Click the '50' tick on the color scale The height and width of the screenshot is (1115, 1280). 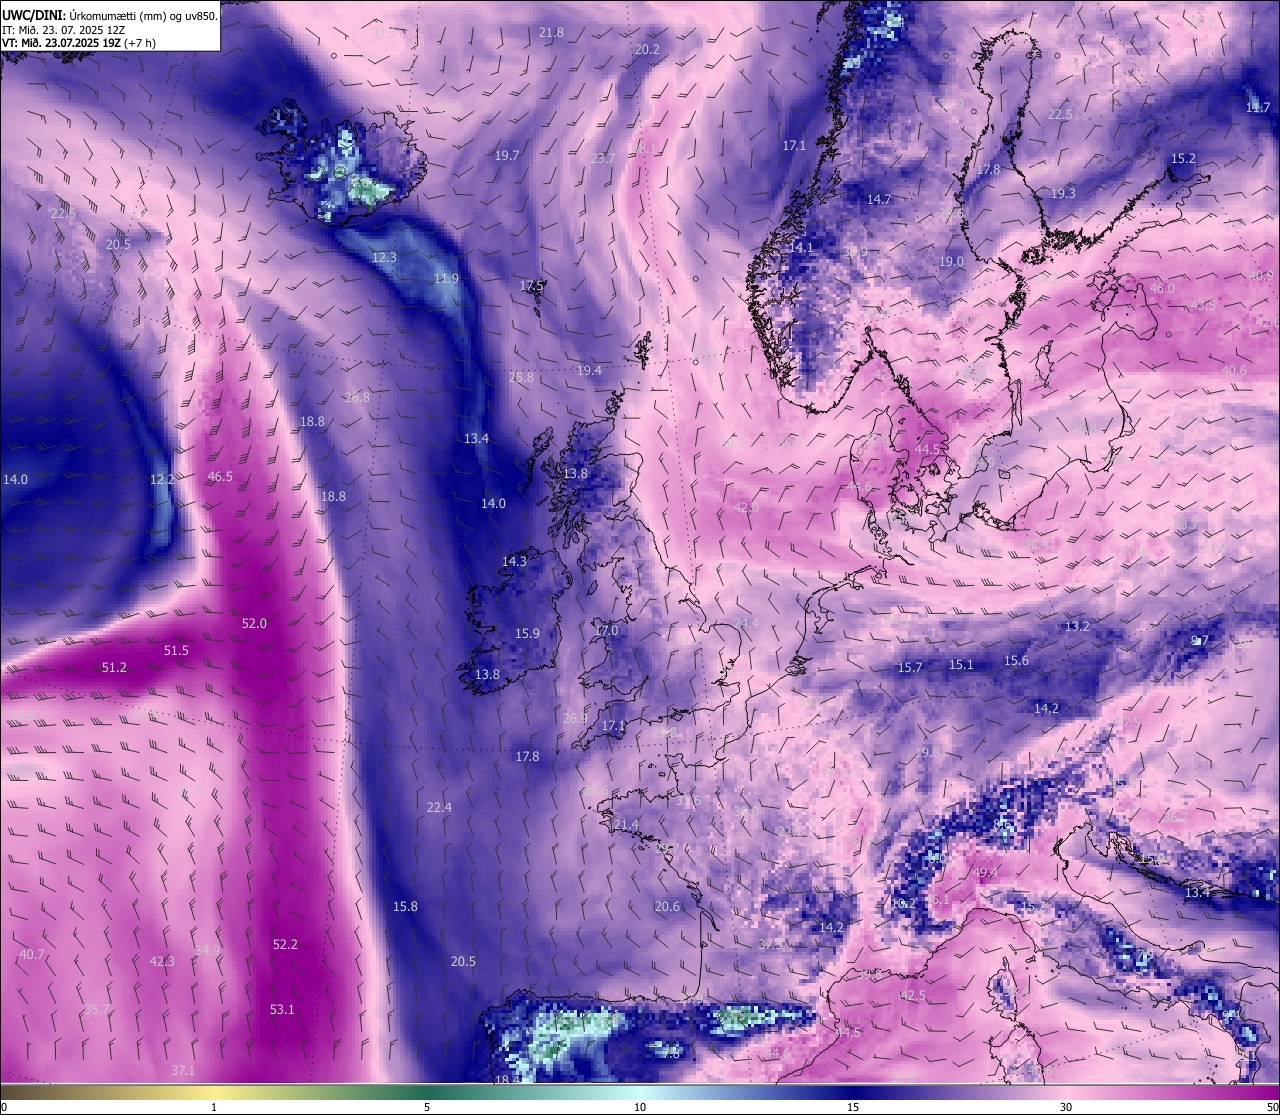(x=1272, y=1107)
